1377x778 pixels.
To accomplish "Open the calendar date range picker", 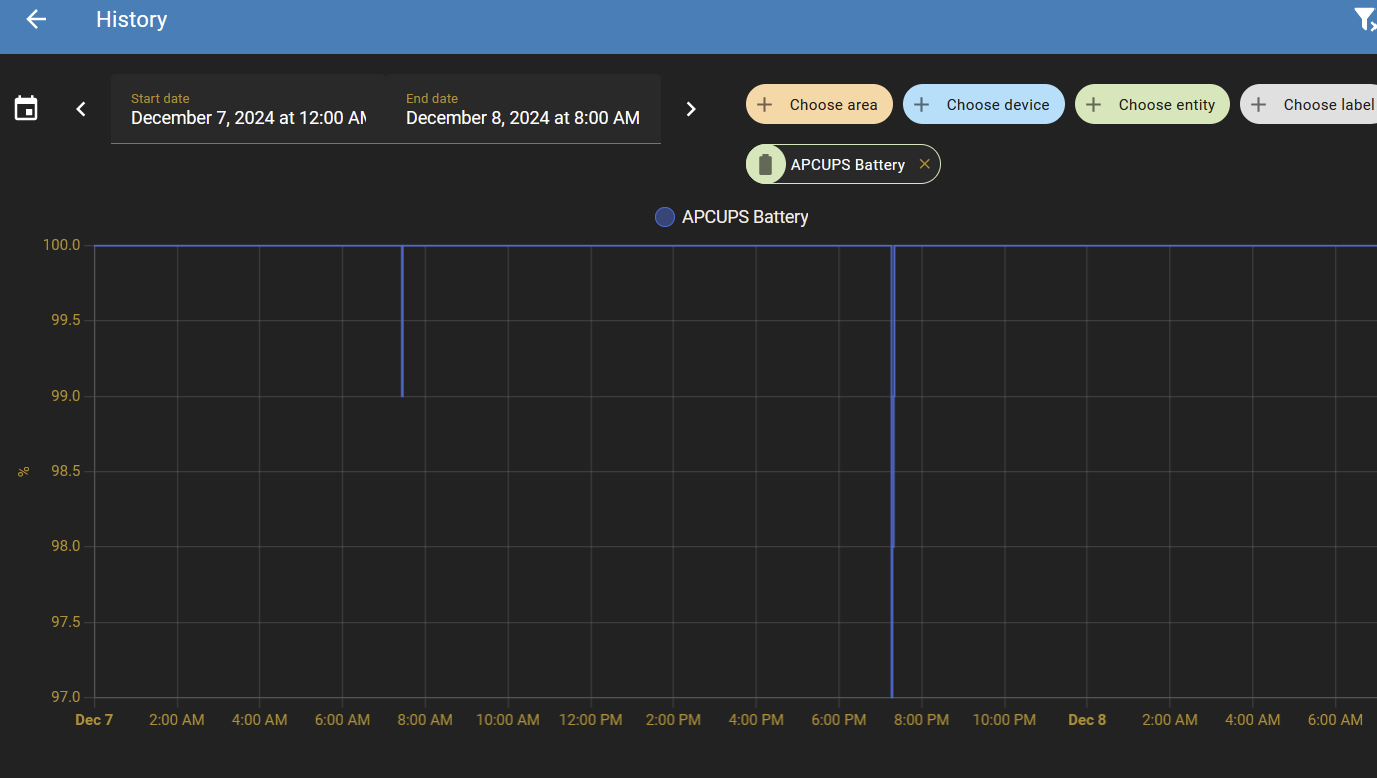I will click(x=26, y=109).
